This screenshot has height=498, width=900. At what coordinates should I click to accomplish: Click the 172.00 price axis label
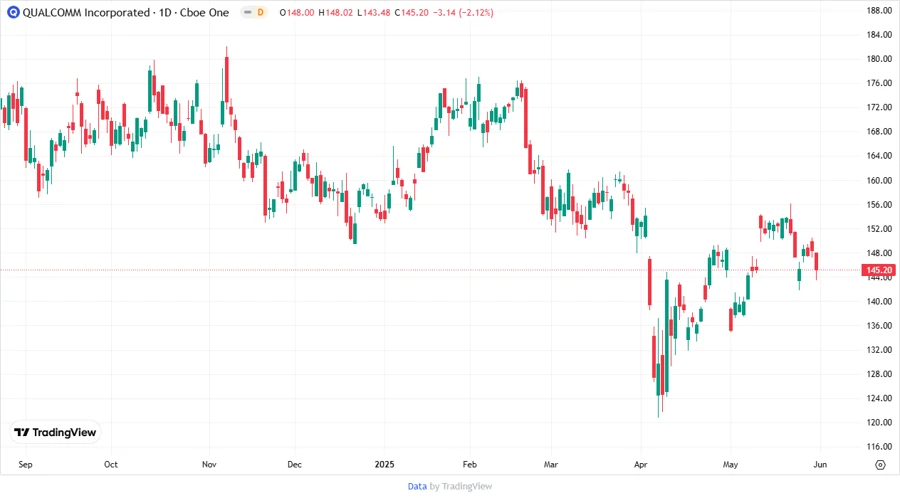[879, 107]
